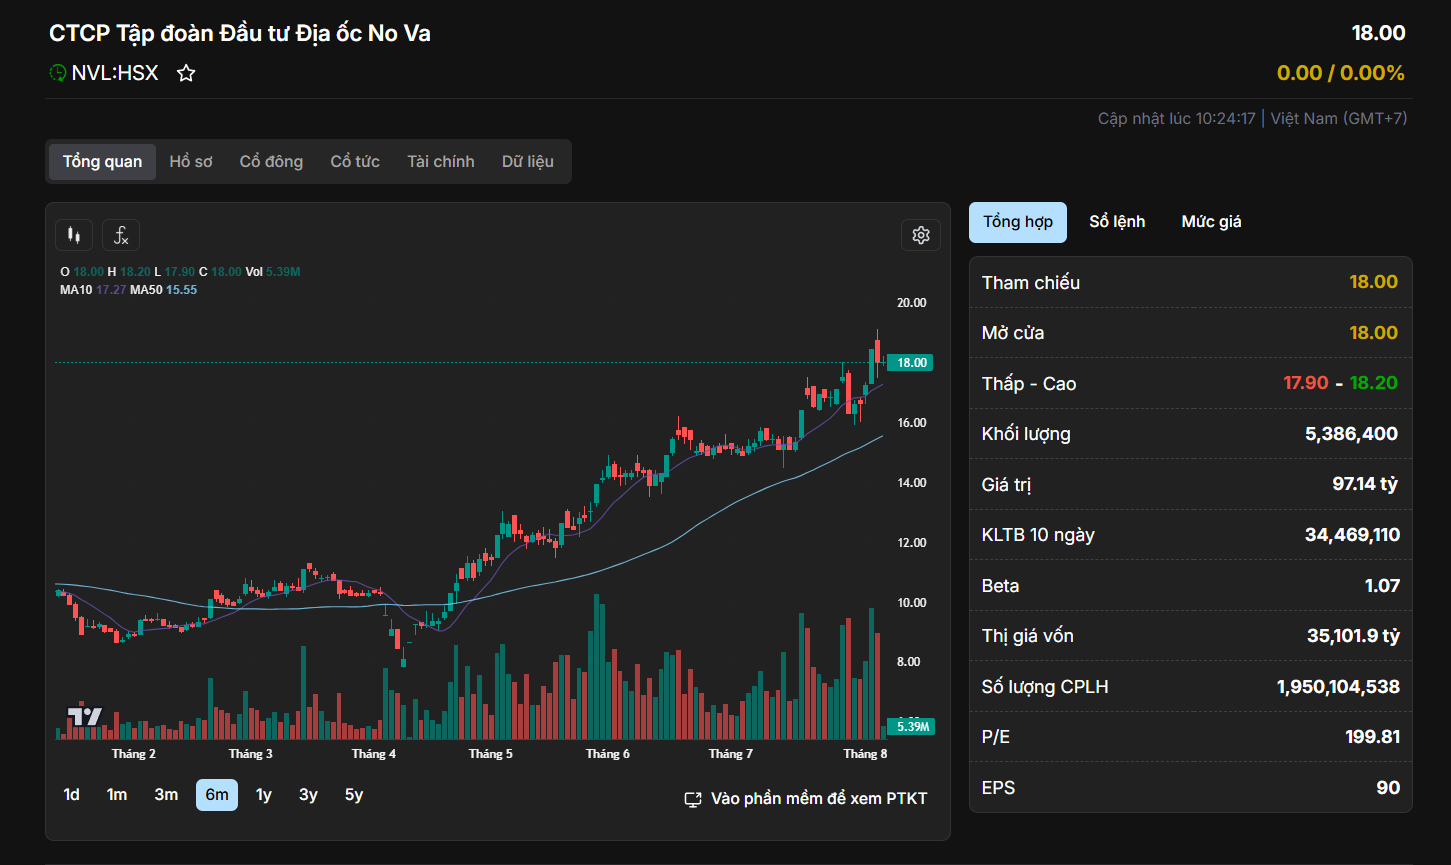Click the TradingView logo on the chart

[85, 716]
